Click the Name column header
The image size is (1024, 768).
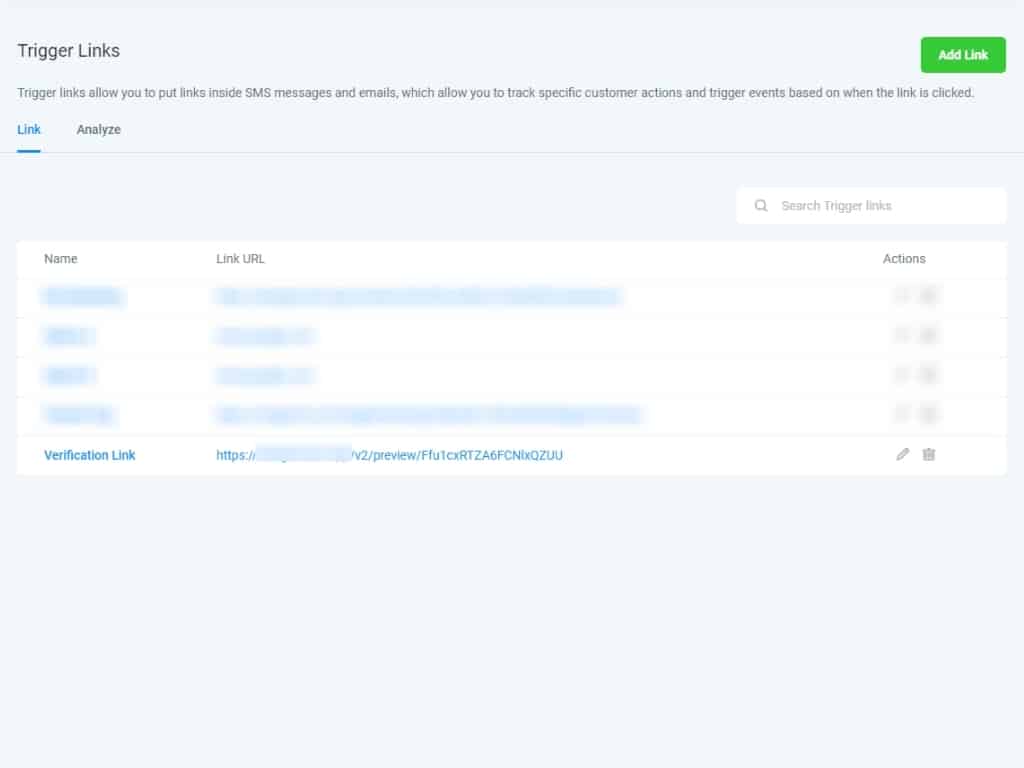pyautogui.click(x=61, y=259)
